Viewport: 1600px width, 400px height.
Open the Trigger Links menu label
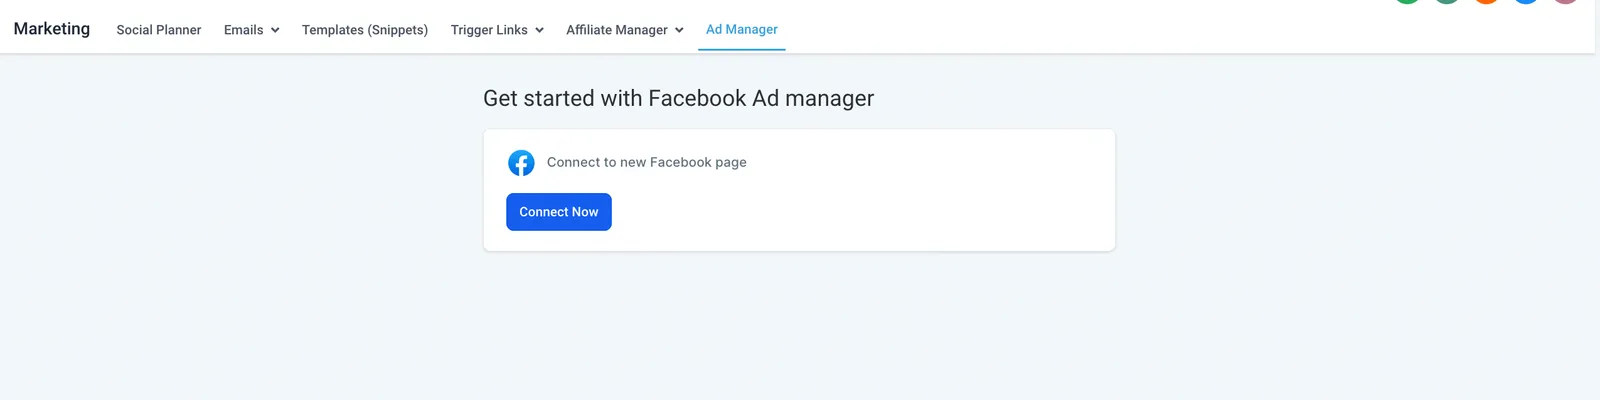489,30
